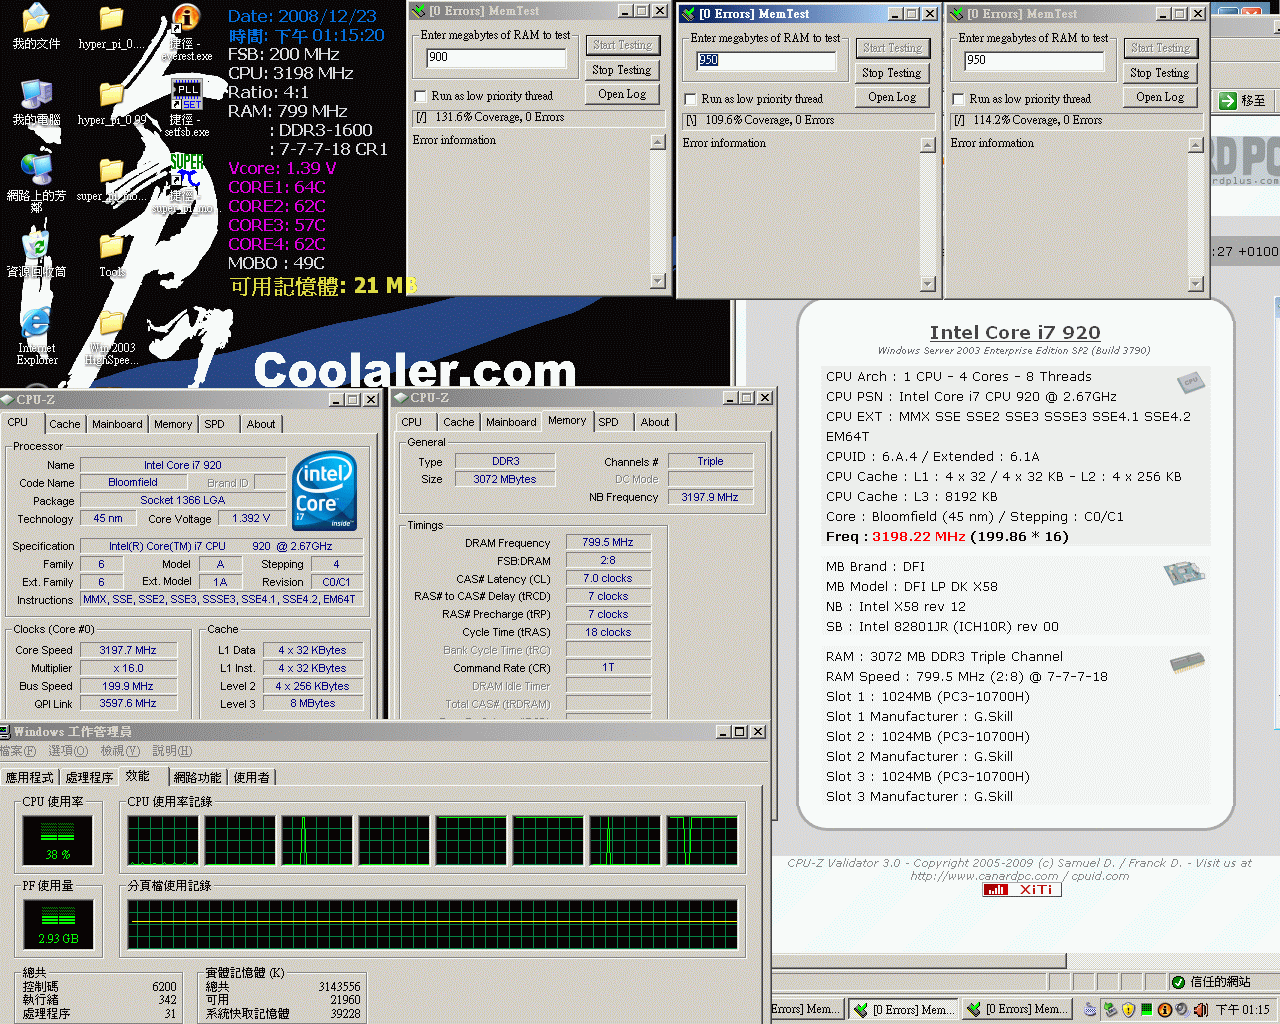This screenshot has width=1280, height=1024.
Task: Click RAM field in 109.6% coverage MemTest
Action: click(766, 60)
